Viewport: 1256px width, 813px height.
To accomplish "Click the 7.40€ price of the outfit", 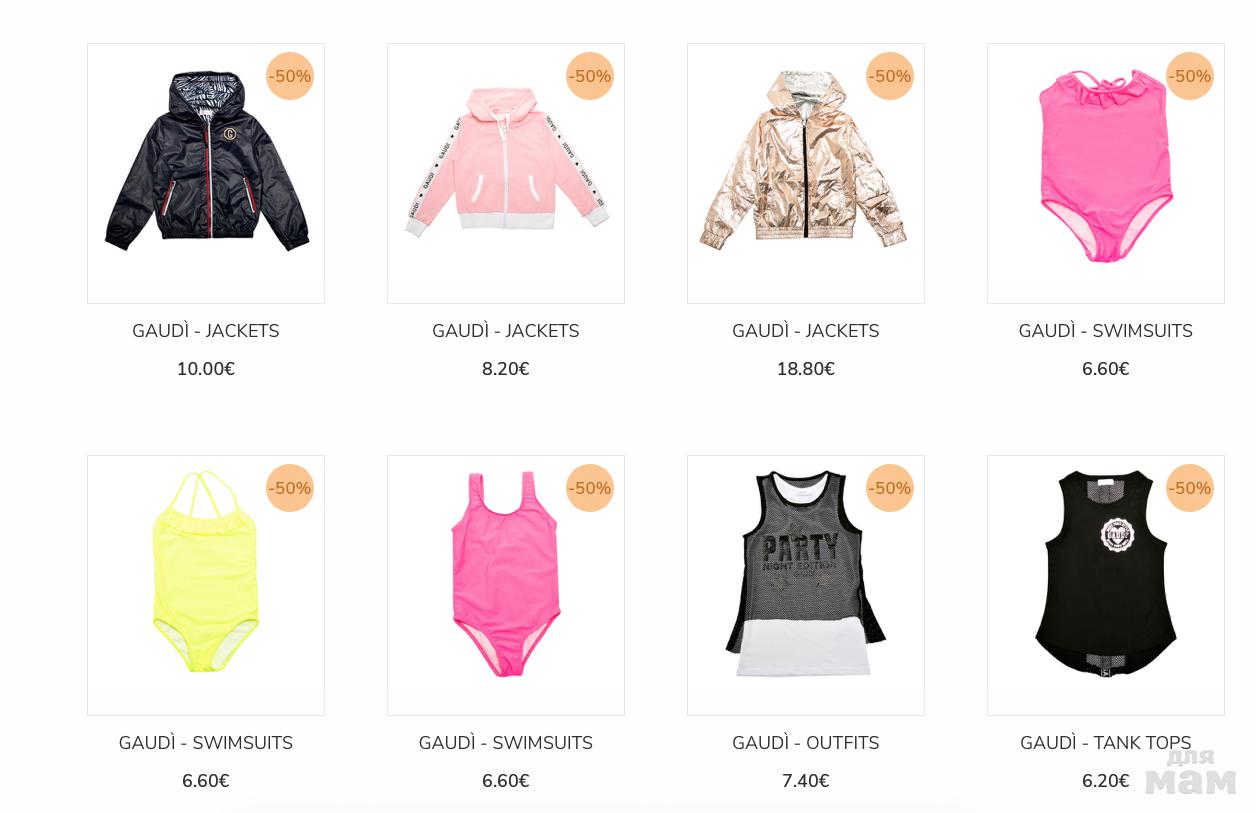I will click(806, 781).
